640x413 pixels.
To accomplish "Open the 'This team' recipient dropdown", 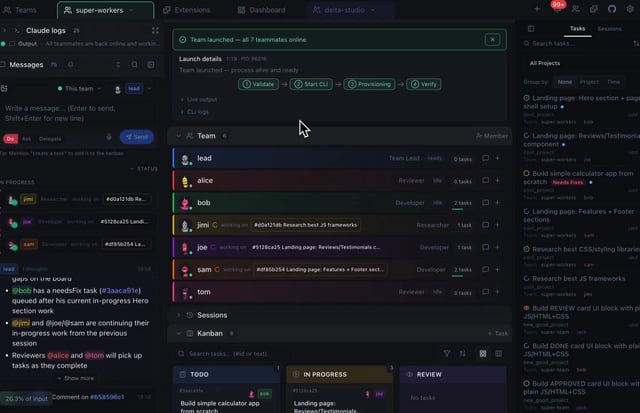I will coord(78,89).
